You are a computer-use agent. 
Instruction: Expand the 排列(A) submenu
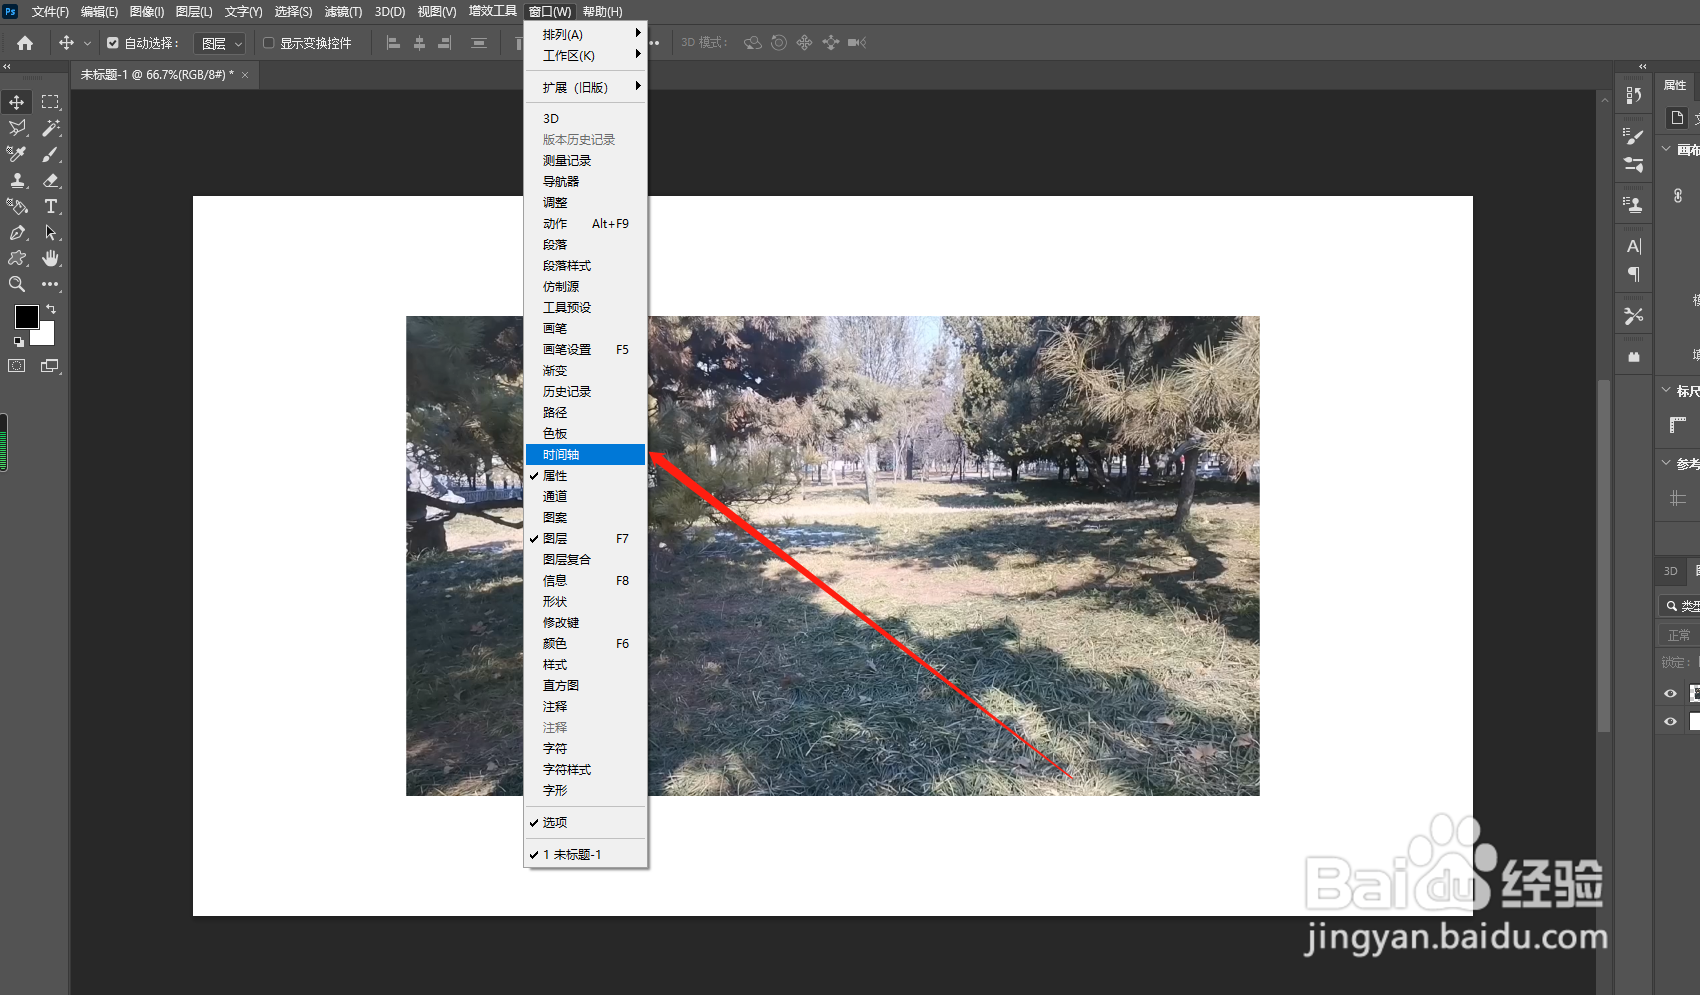[x=586, y=34]
